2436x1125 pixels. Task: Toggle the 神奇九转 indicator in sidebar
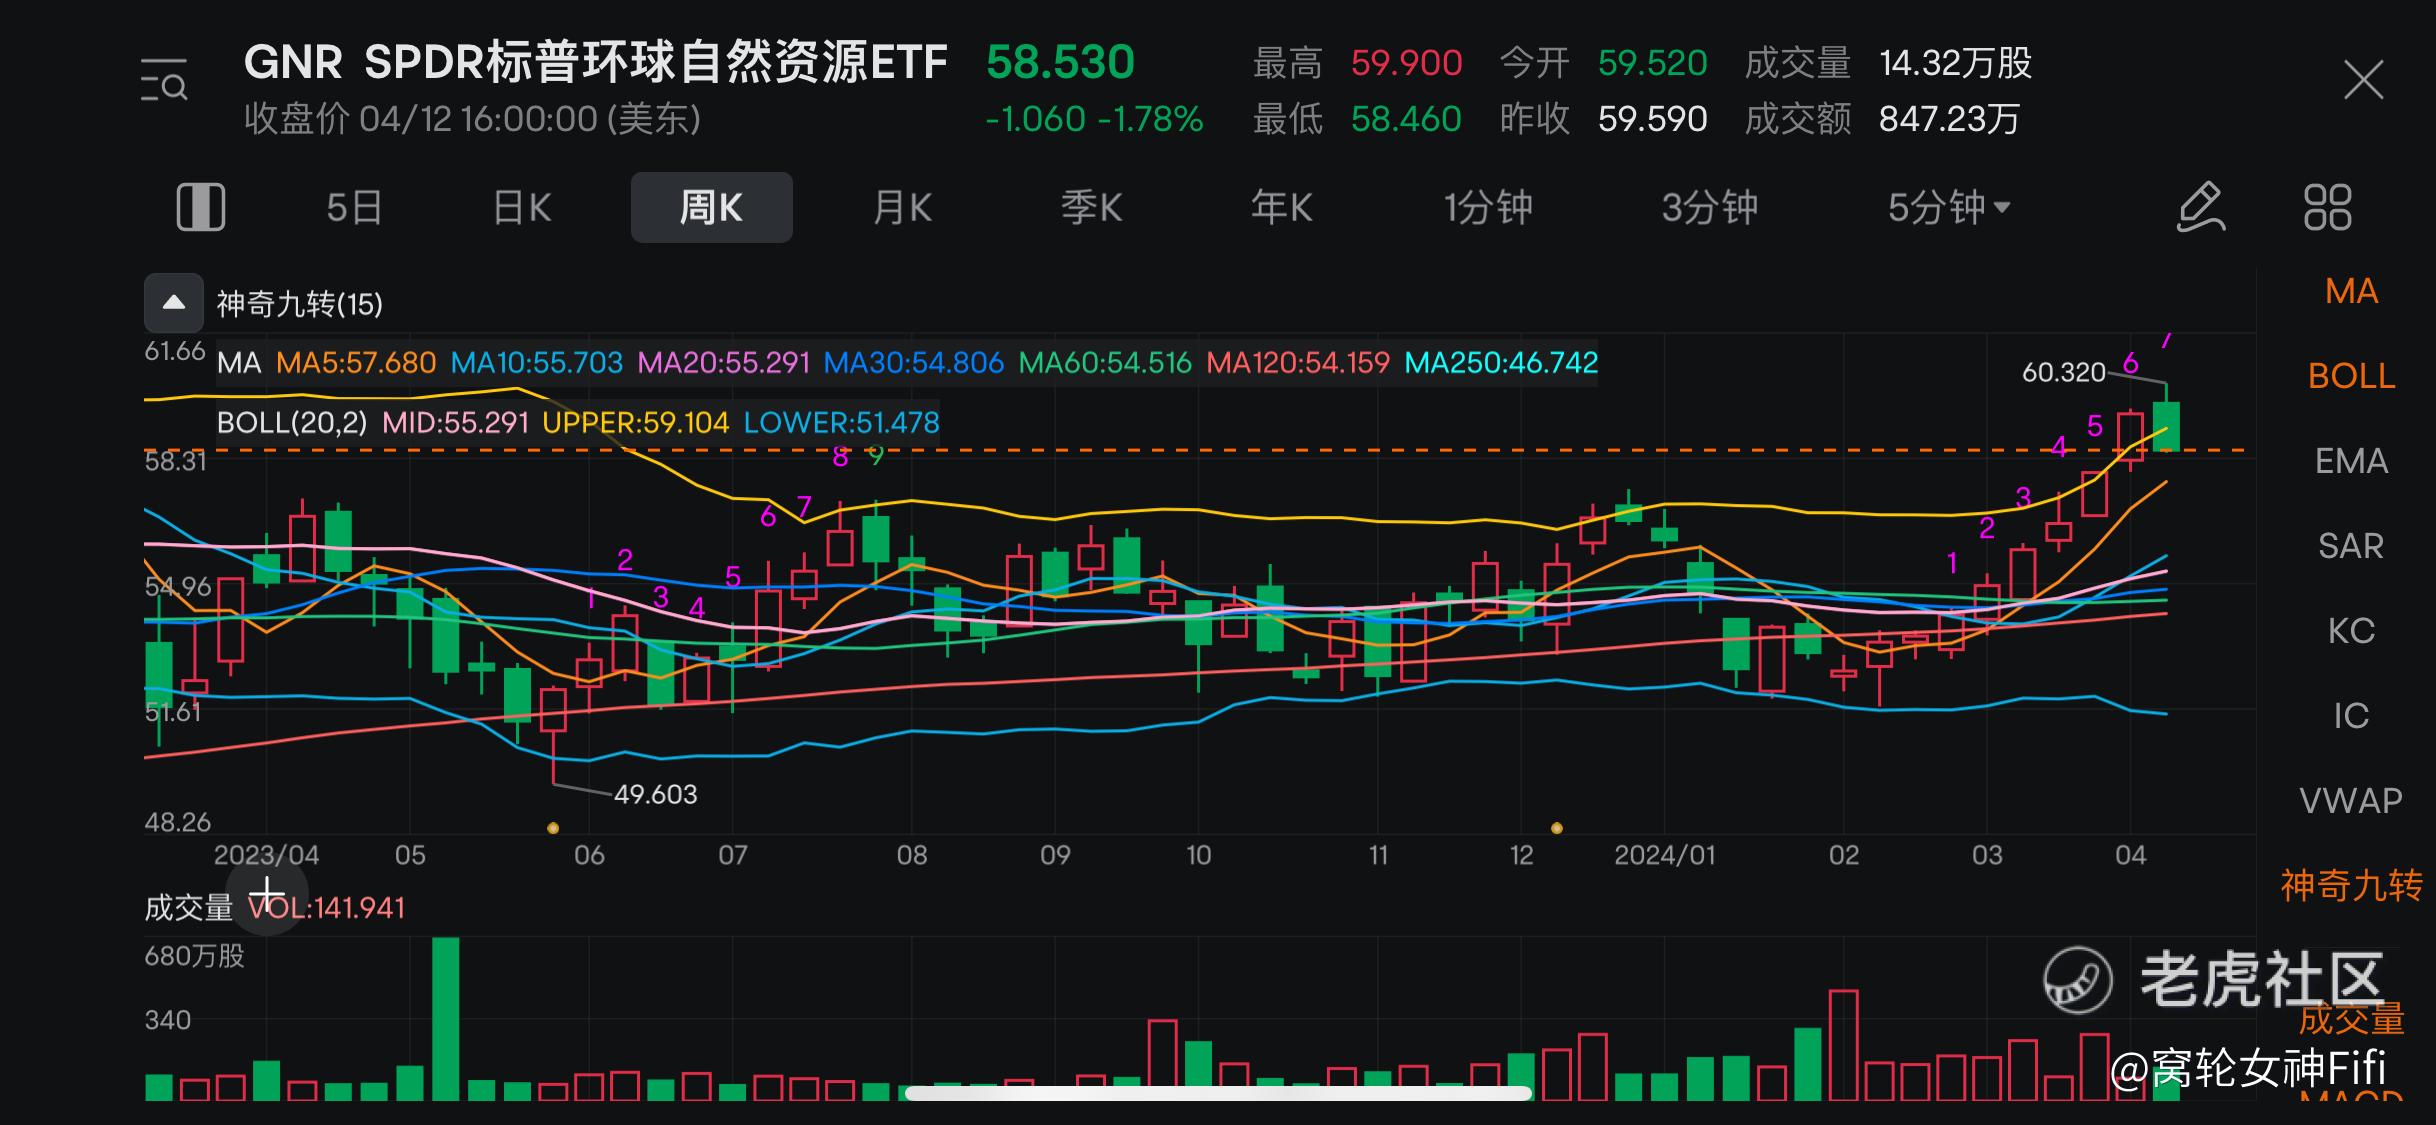click(x=2351, y=886)
